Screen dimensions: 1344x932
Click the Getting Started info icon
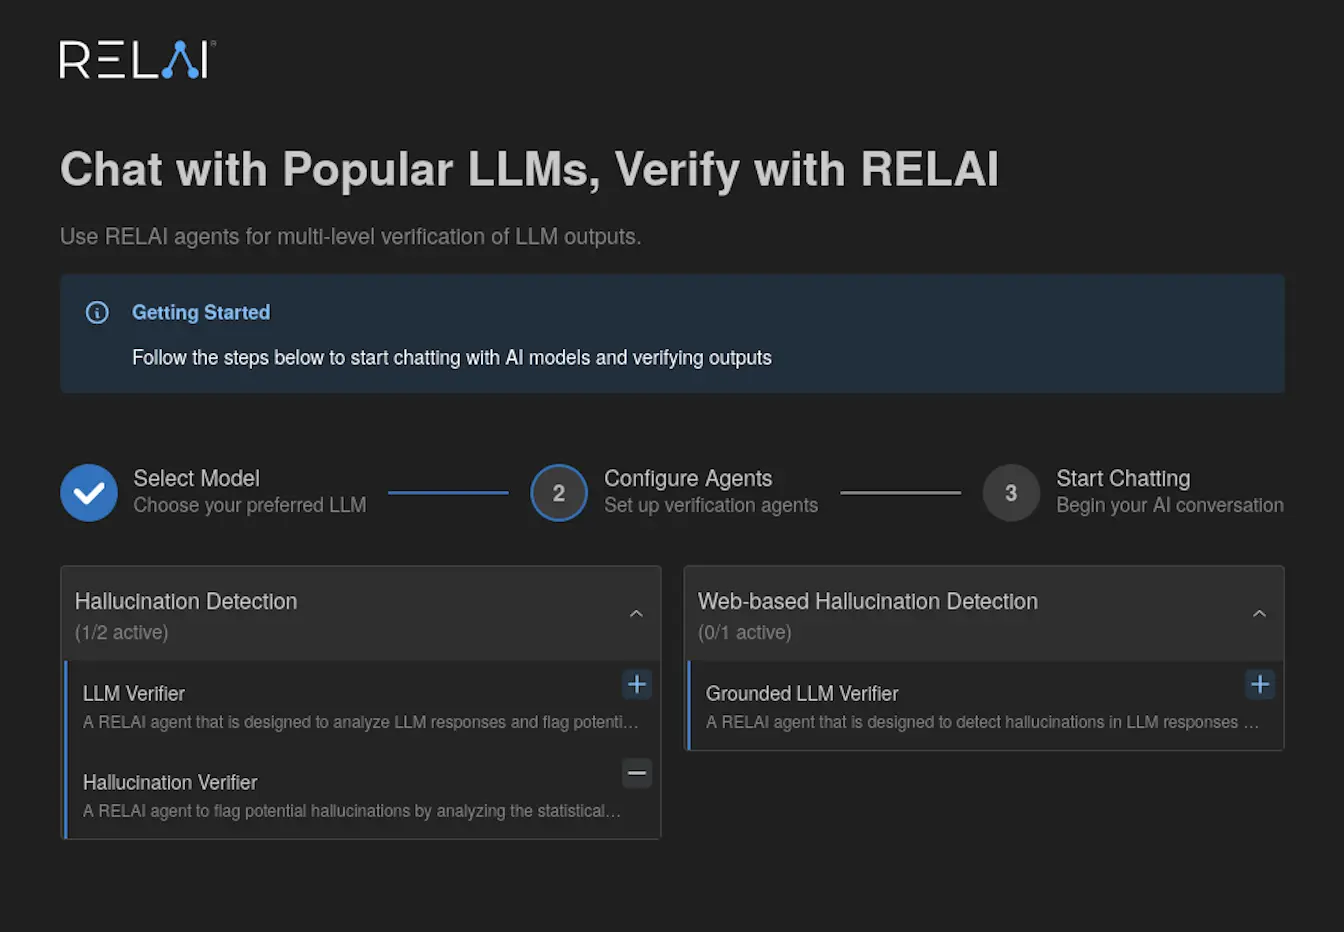click(x=97, y=313)
